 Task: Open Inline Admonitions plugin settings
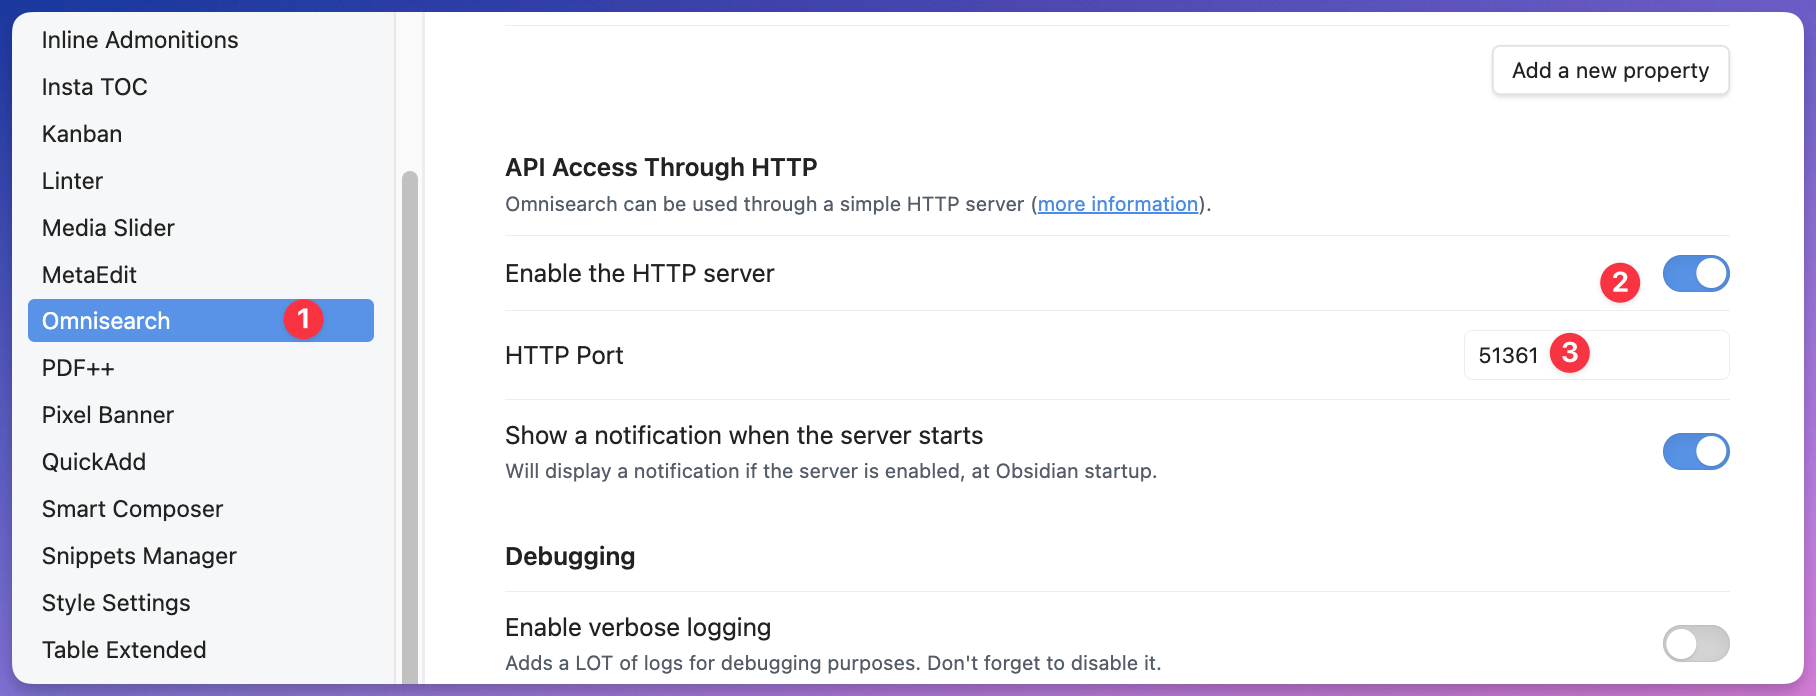[140, 40]
